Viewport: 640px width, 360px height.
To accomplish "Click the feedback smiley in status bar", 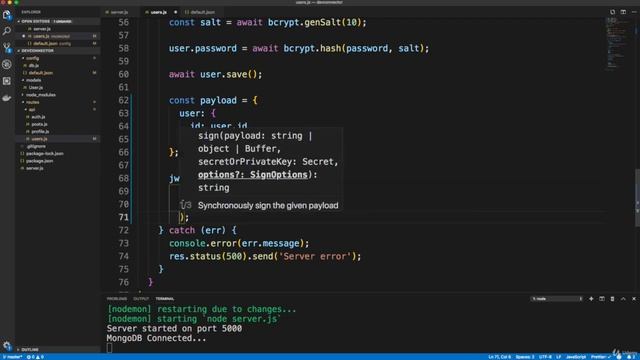I will 619,357.
